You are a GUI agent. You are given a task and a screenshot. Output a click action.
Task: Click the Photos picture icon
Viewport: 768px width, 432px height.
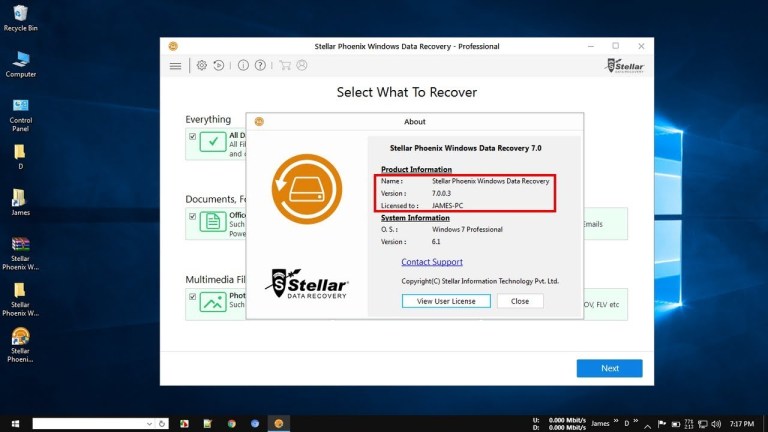213,302
